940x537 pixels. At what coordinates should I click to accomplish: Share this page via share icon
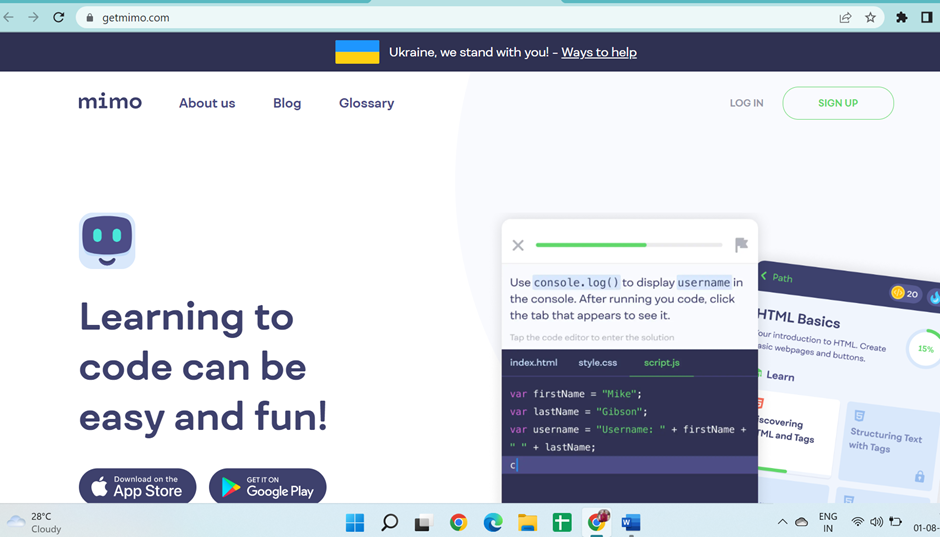coord(845,17)
